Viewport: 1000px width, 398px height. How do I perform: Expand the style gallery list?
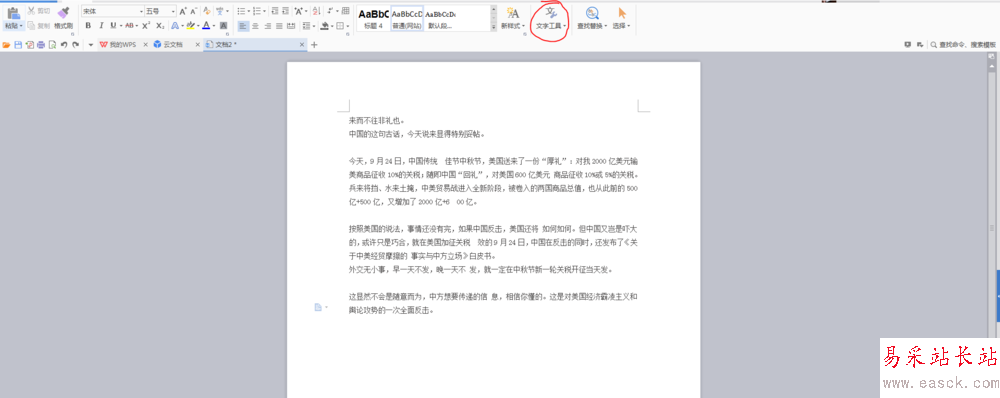click(494, 27)
